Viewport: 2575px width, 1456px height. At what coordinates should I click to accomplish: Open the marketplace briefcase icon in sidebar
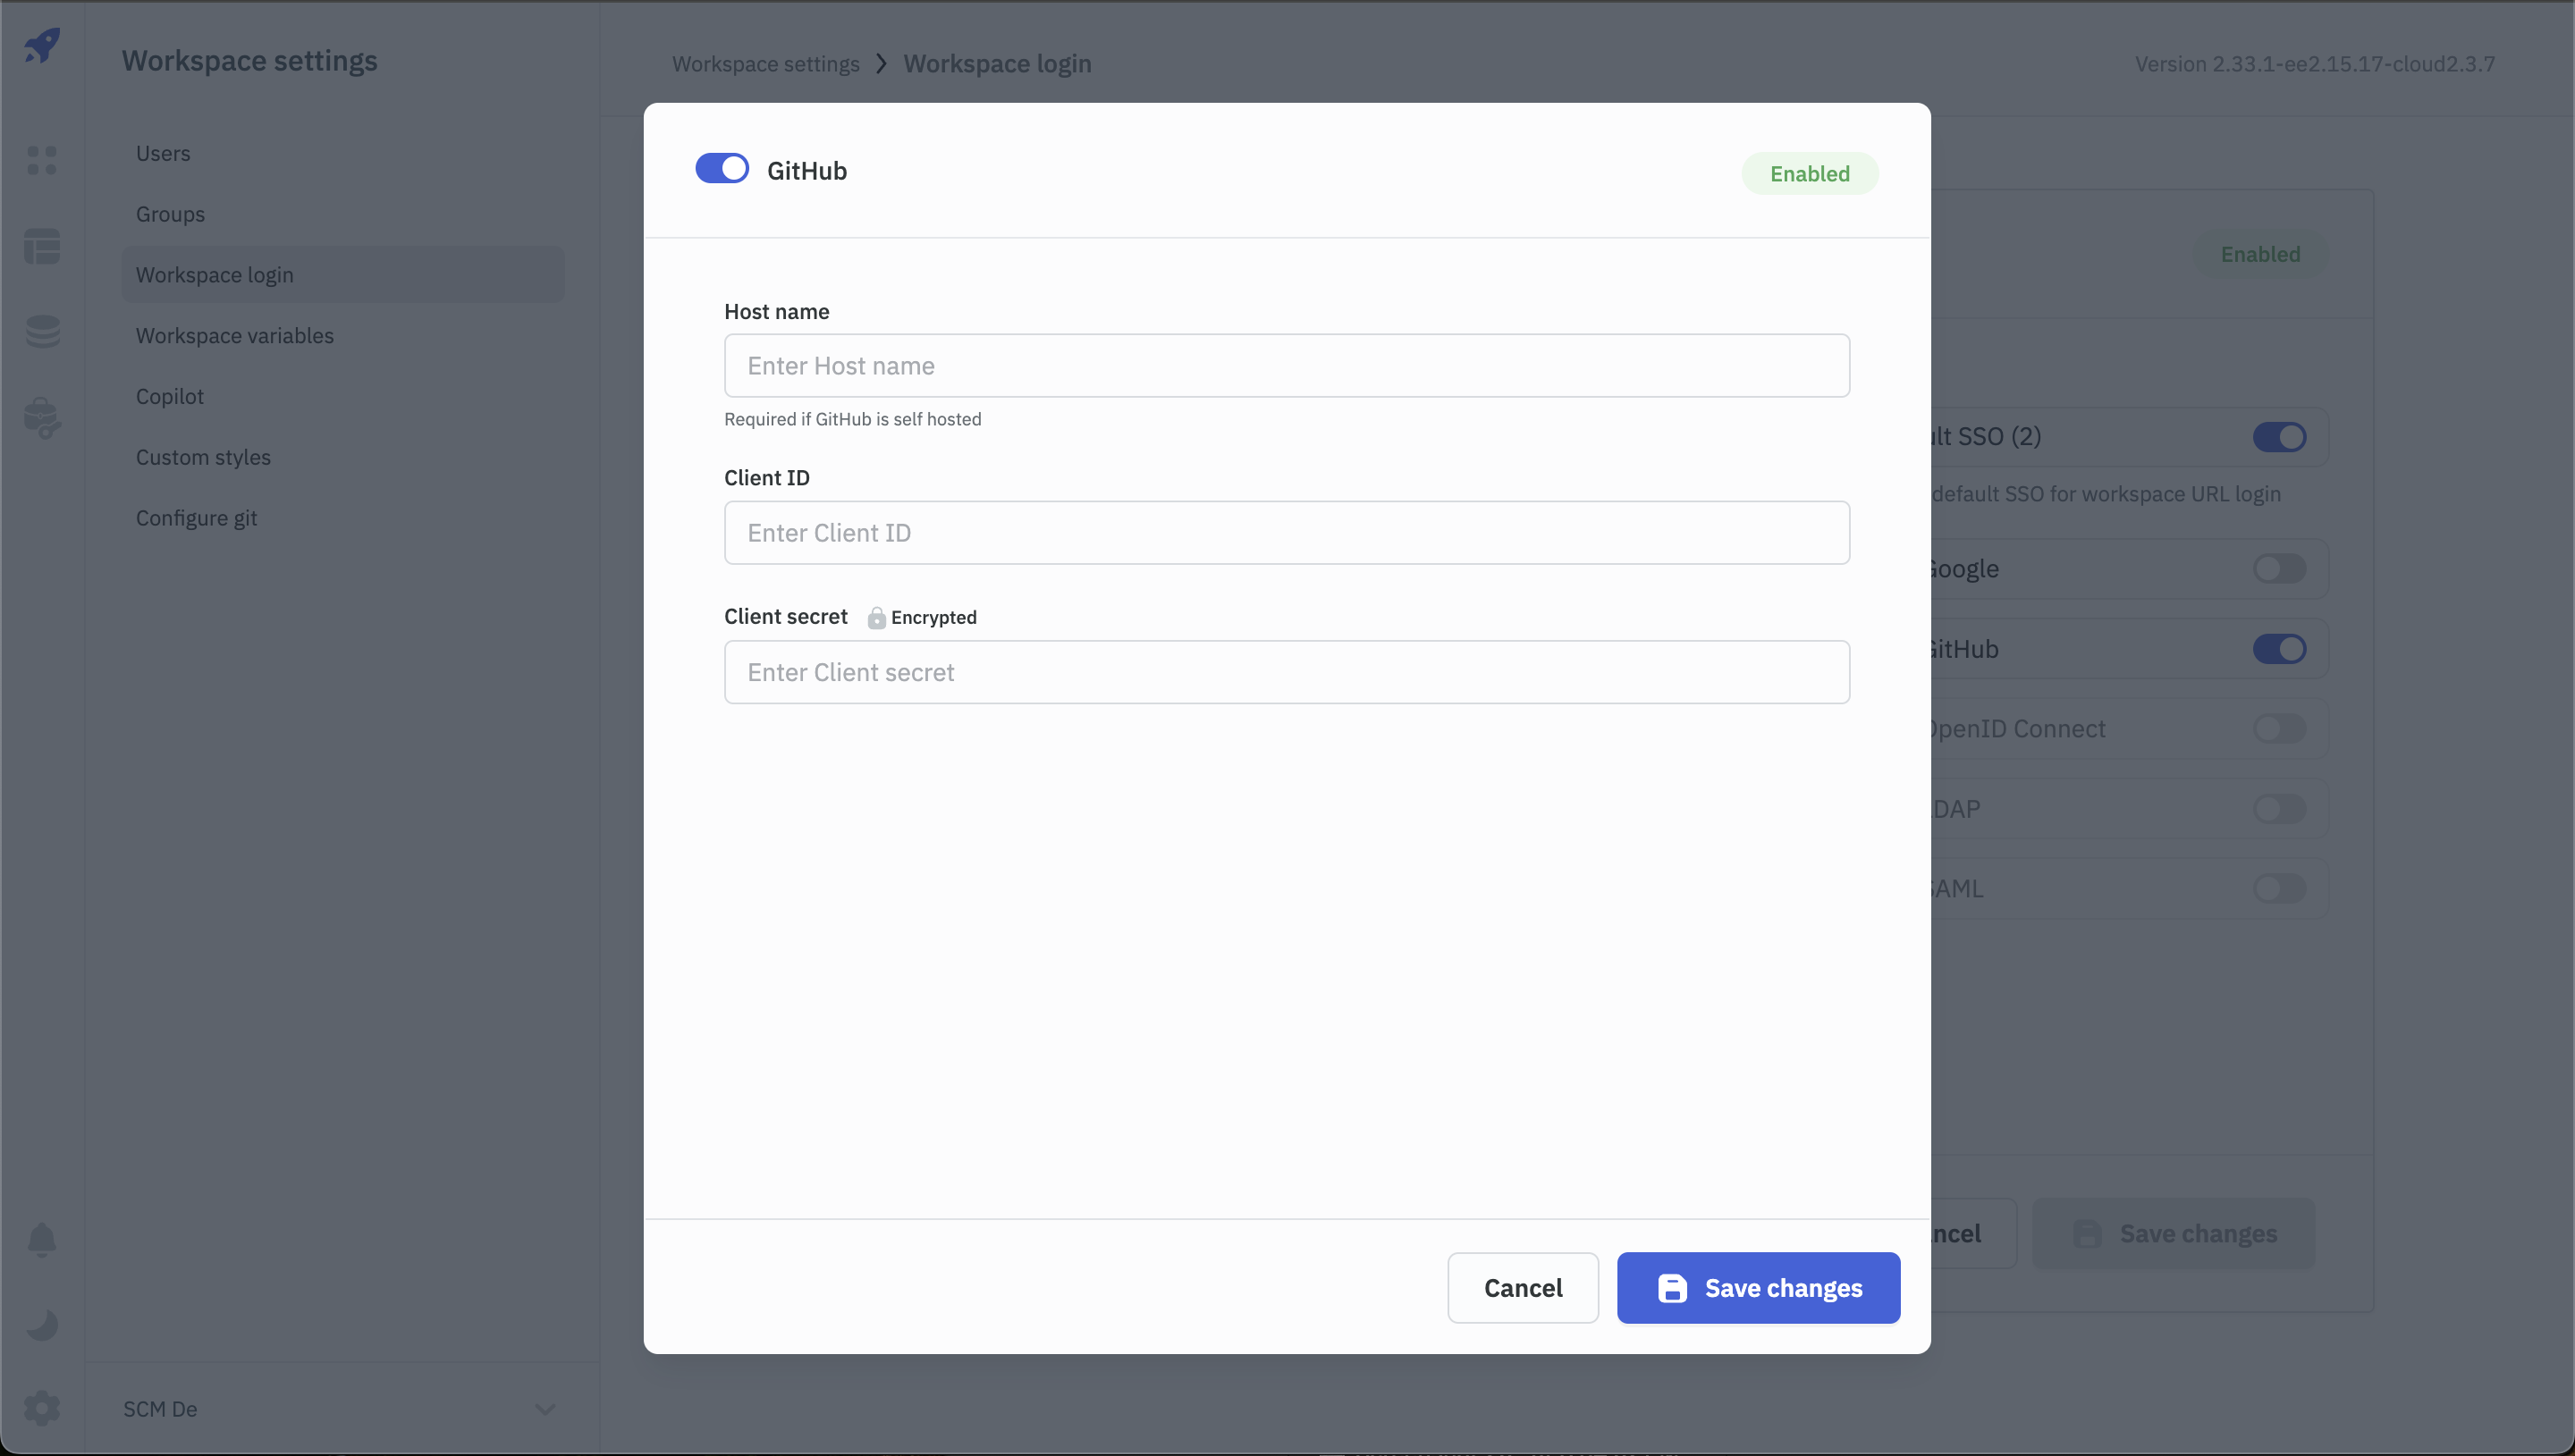[x=42, y=418]
